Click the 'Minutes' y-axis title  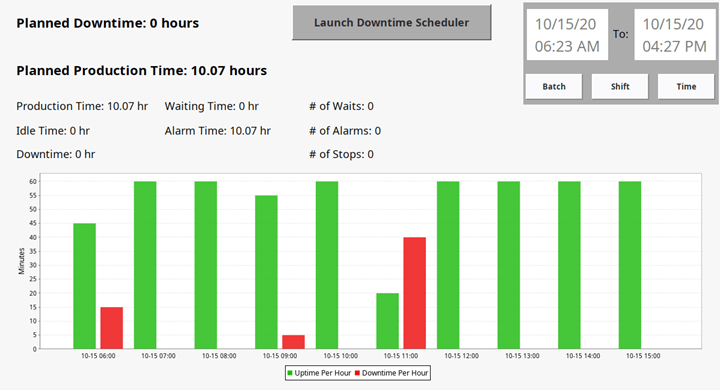[21, 261]
